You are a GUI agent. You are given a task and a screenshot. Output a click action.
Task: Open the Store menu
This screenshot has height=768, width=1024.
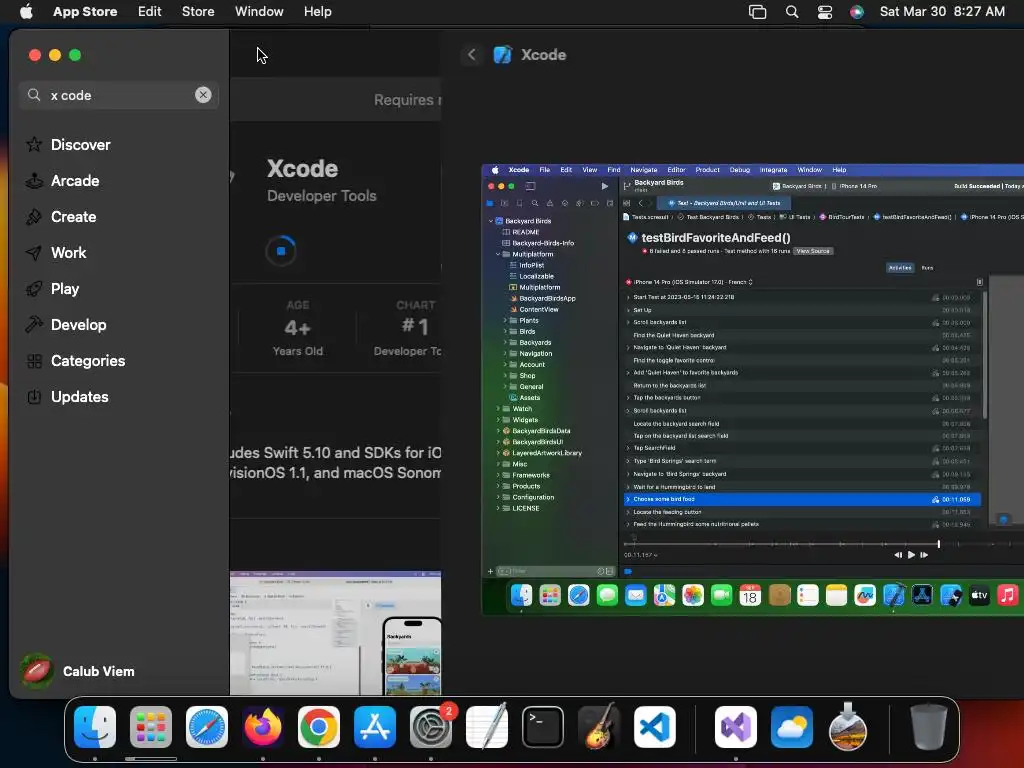pyautogui.click(x=198, y=12)
